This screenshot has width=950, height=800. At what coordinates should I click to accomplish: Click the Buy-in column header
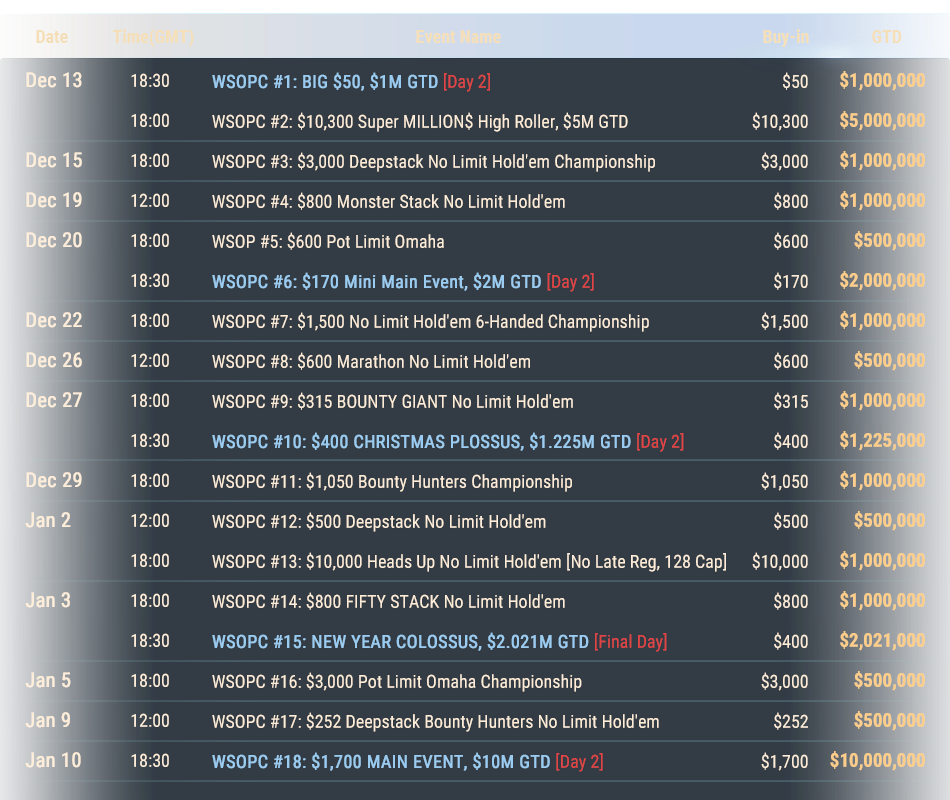(x=785, y=37)
